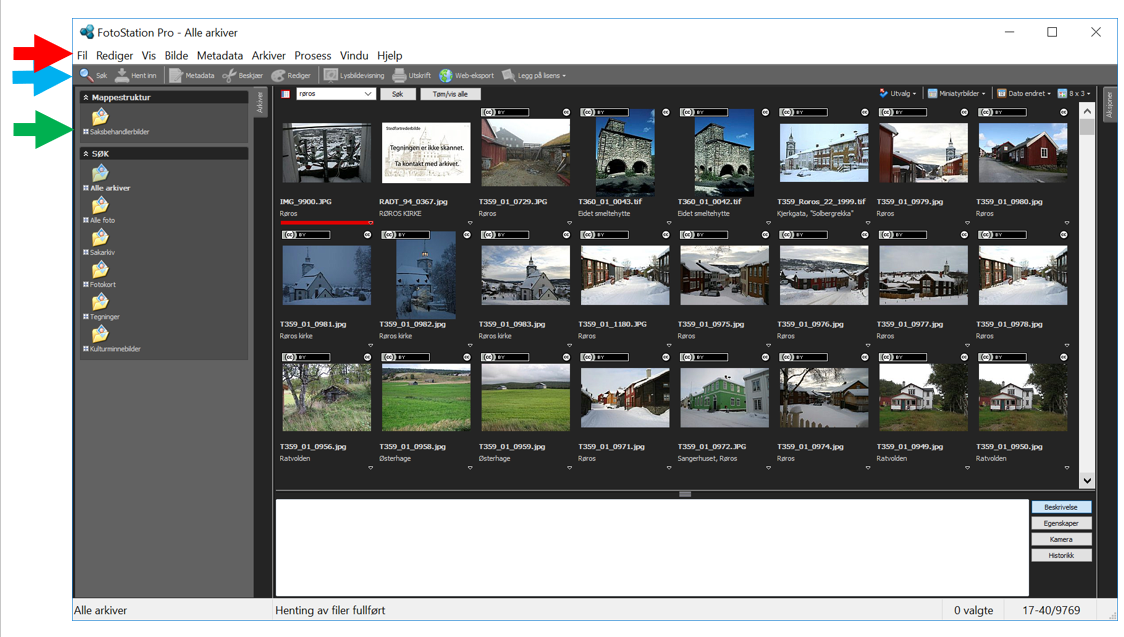This screenshot has height=637, width=1124.
Task: Click the Utskrift printer icon
Action: pyautogui.click(x=399, y=75)
